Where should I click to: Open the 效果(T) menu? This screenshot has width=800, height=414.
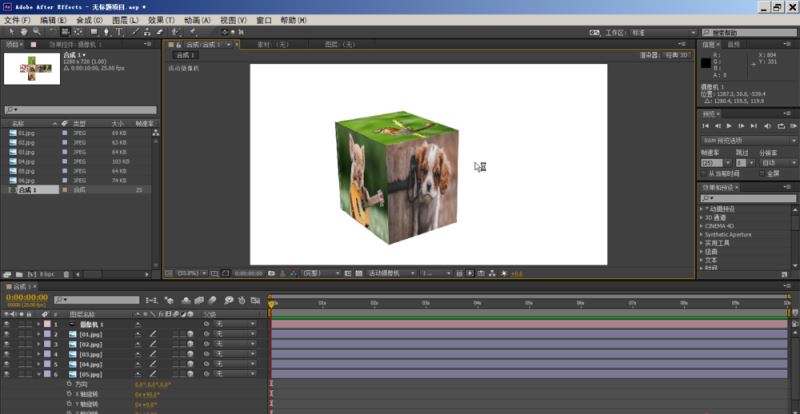[x=161, y=20]
